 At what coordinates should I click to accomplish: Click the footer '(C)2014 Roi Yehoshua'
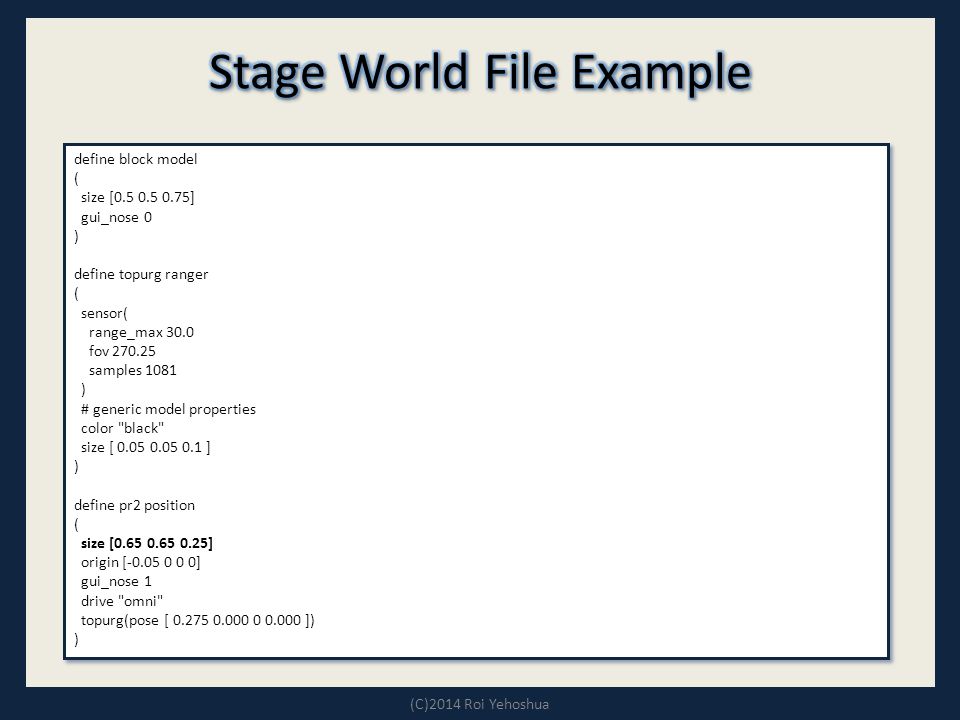coord(479,704)
